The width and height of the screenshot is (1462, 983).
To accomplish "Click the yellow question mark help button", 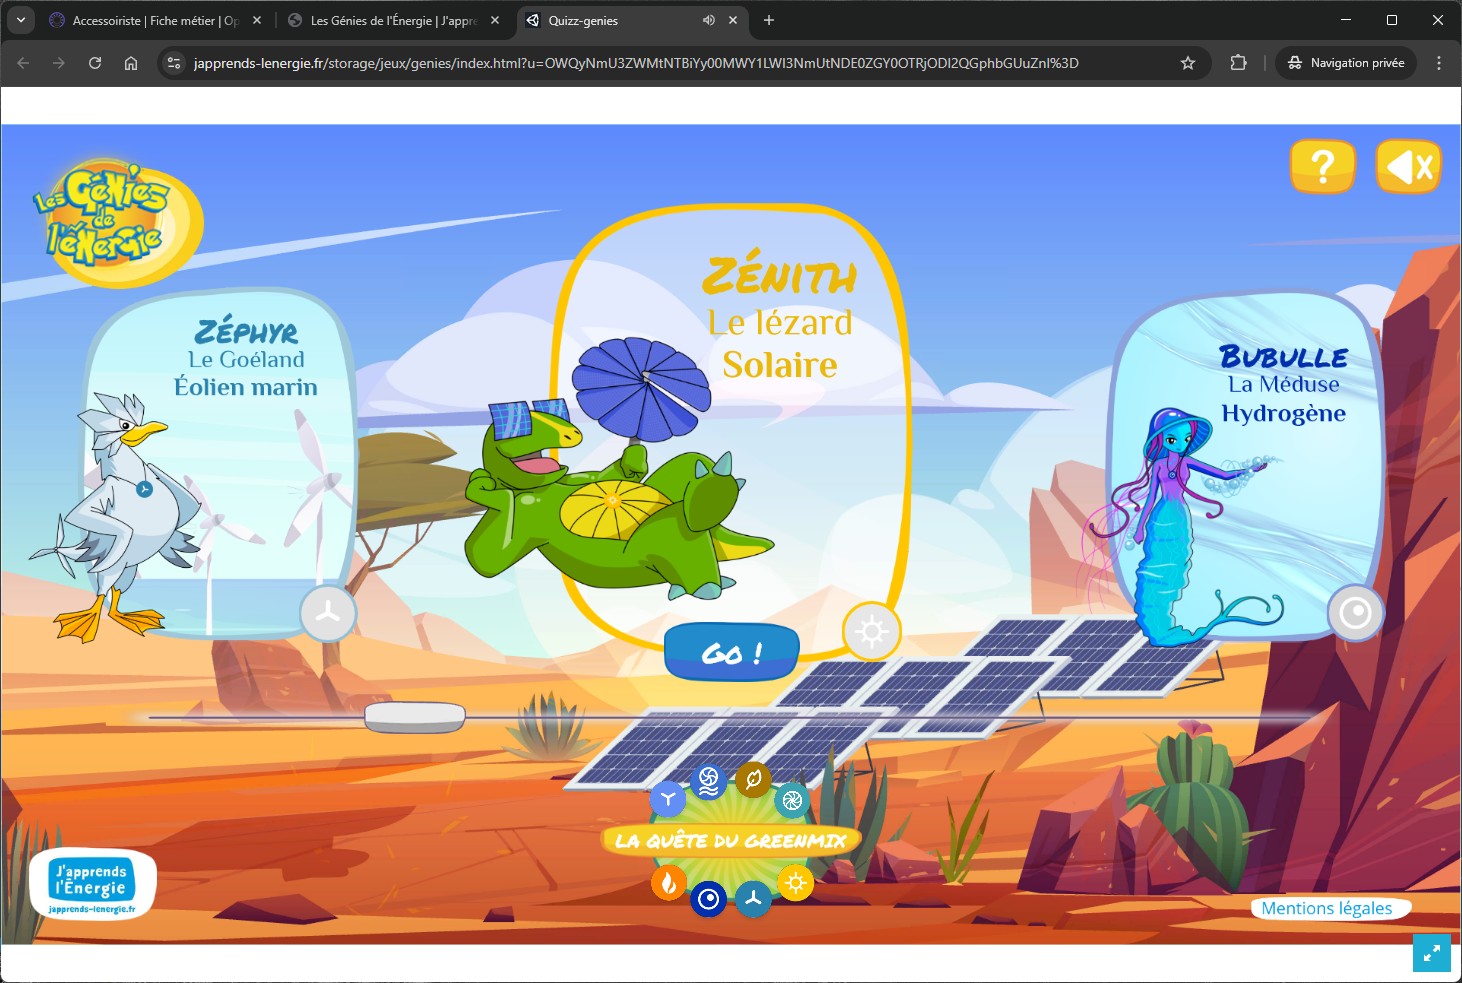I will point(1322,166).
